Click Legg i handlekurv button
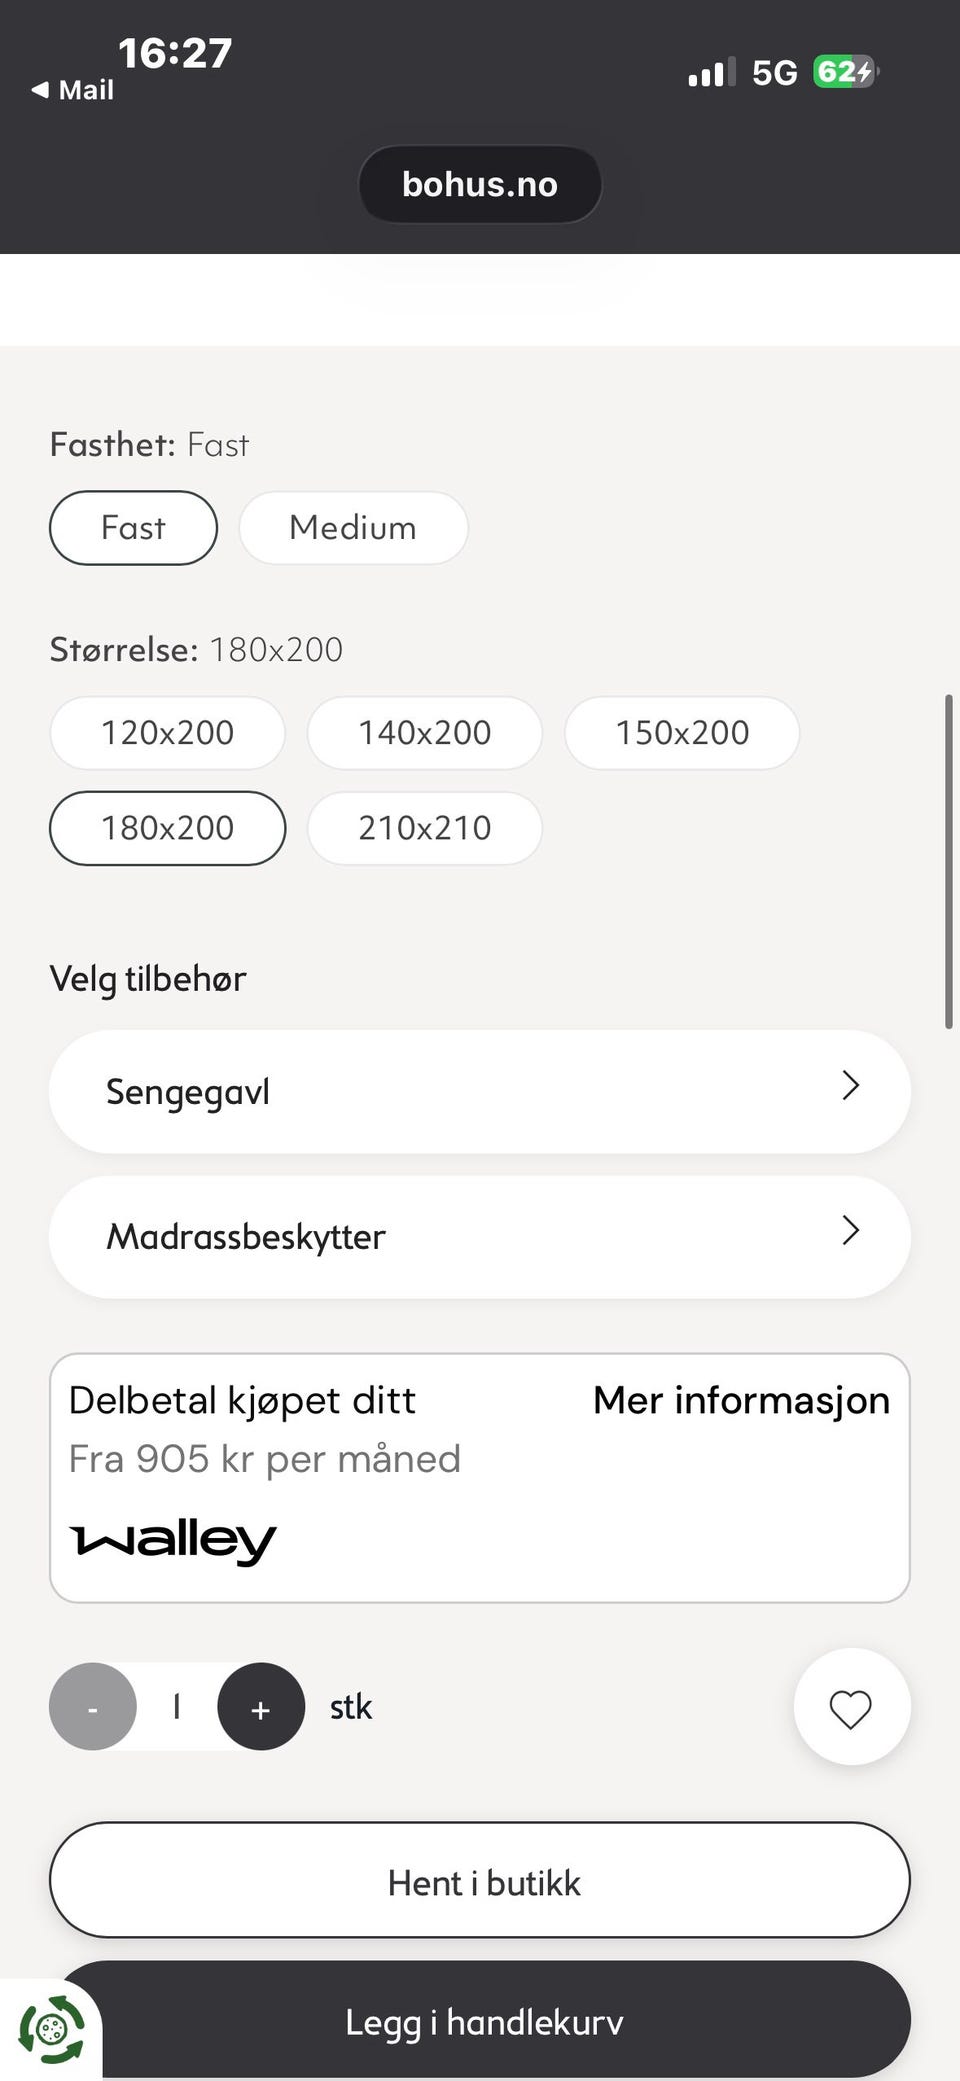 [484, 2020]
